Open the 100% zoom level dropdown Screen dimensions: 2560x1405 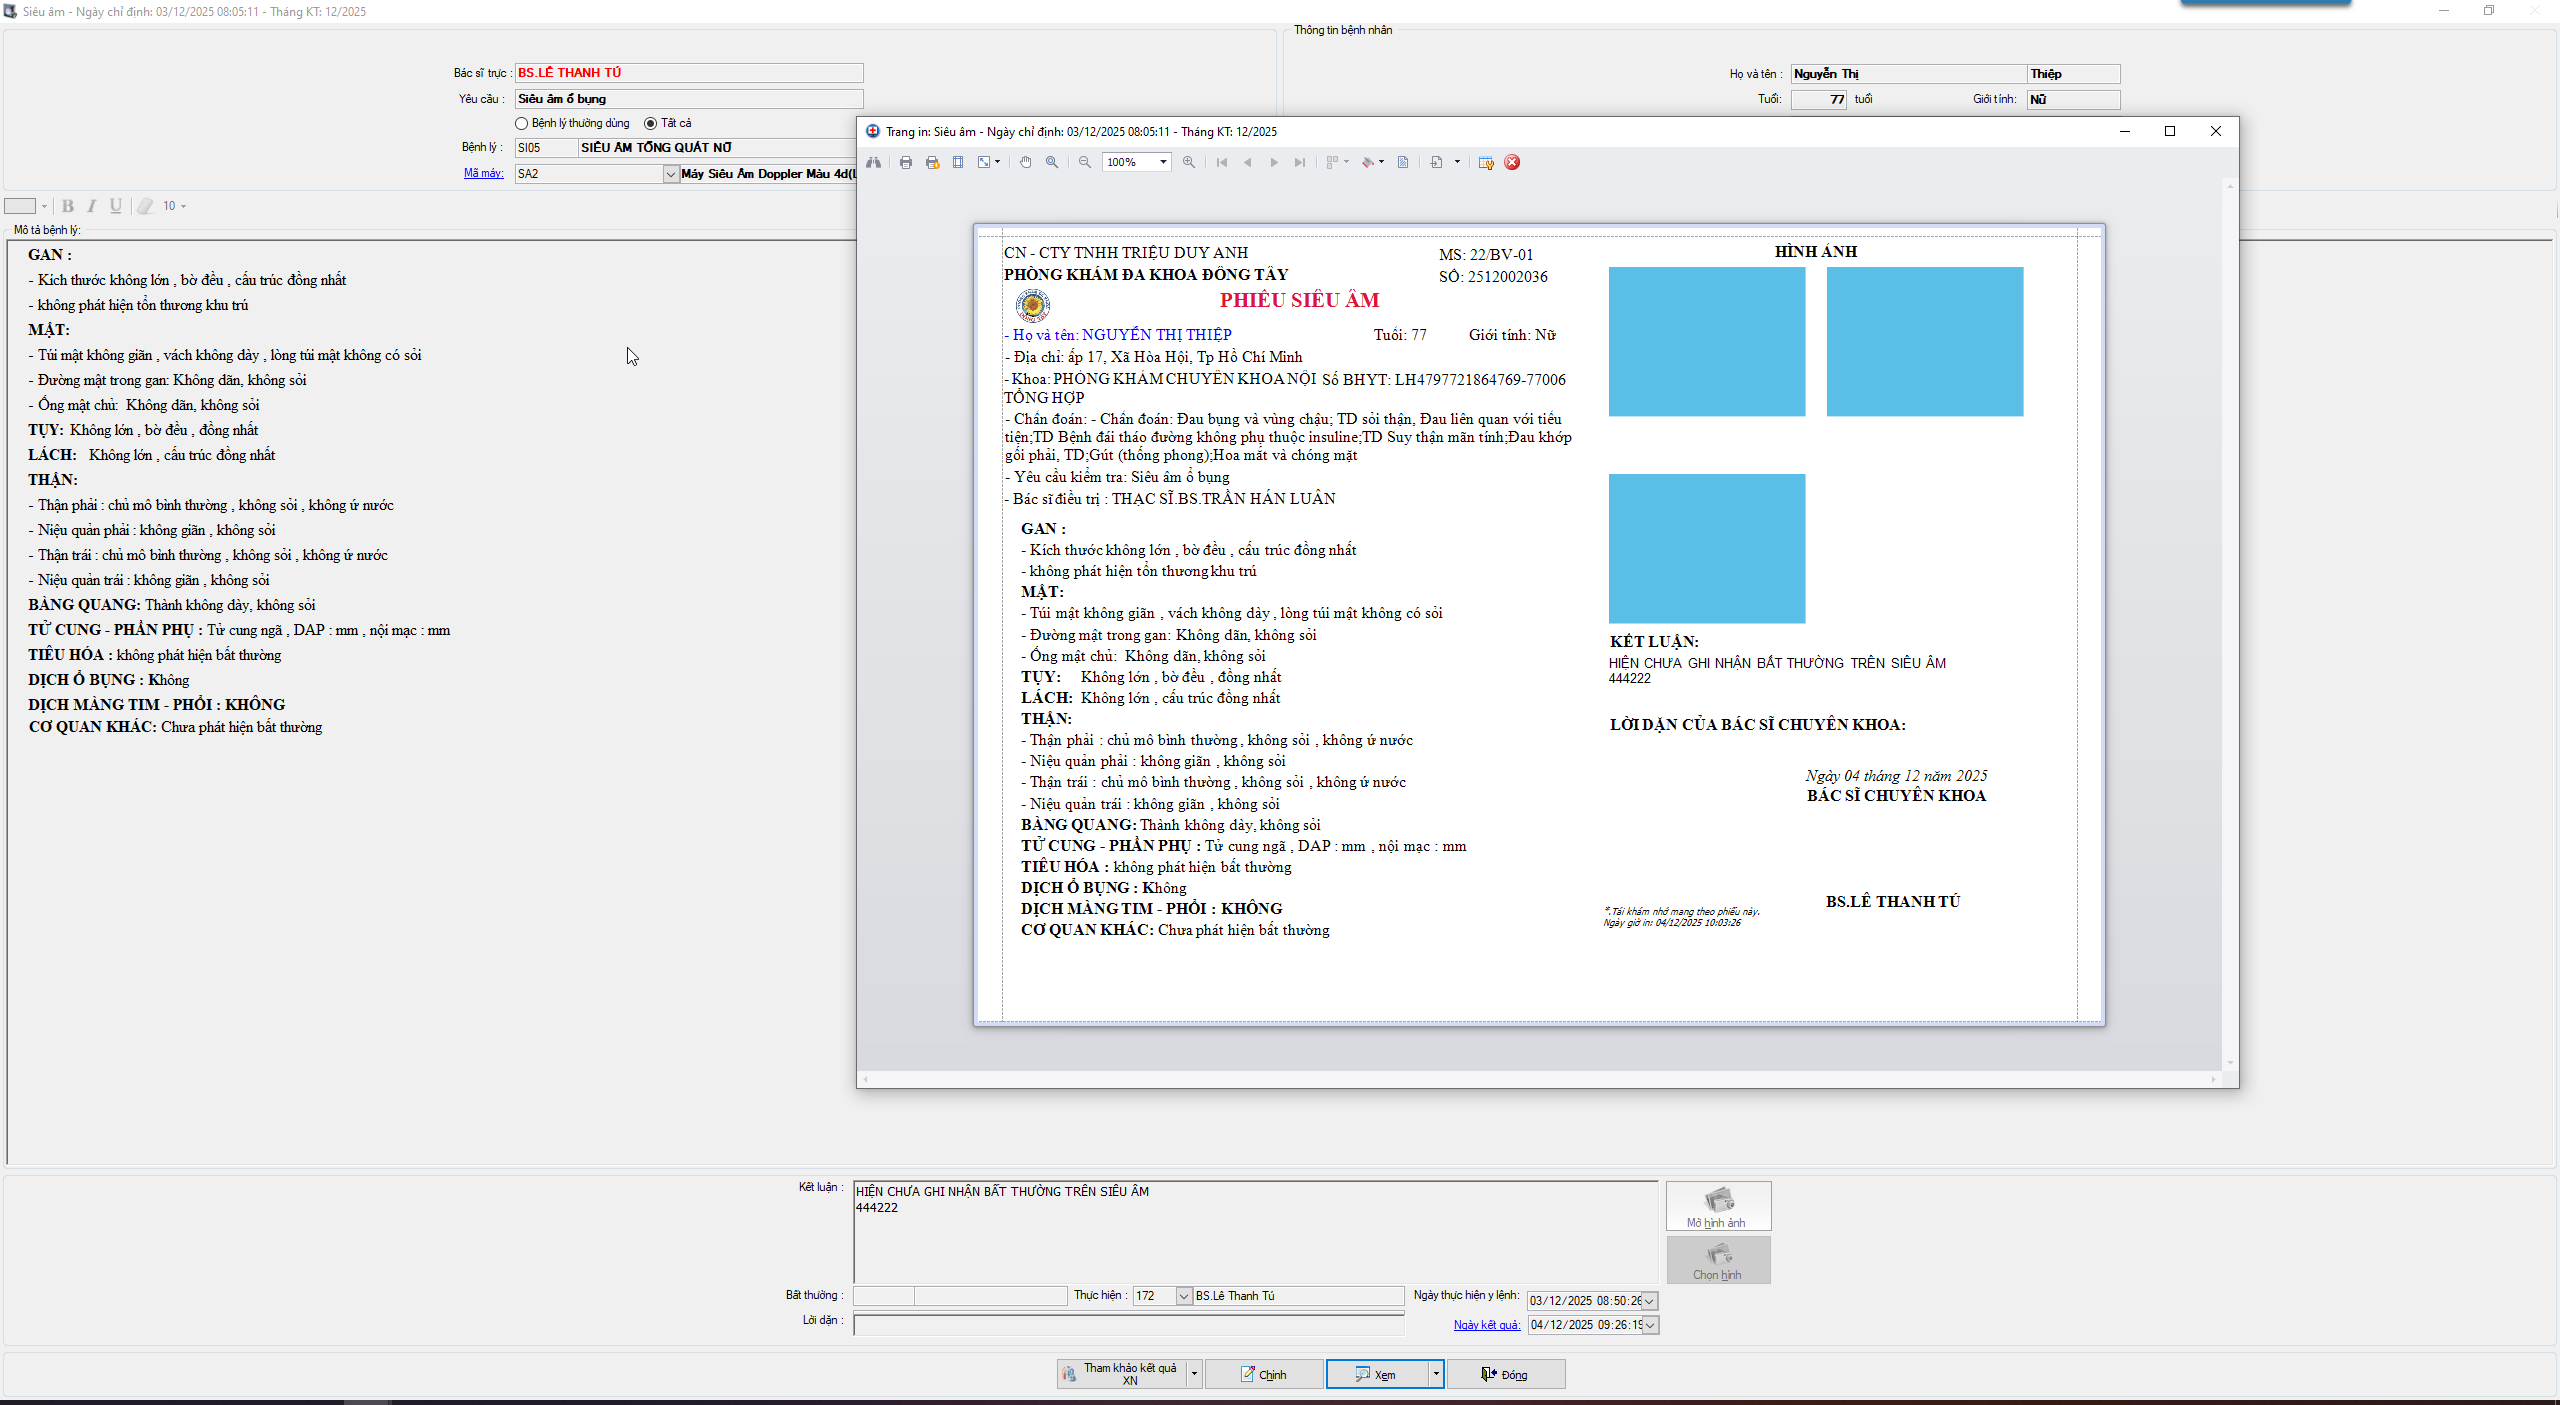pyautogui.click(x=1163, y=162)
